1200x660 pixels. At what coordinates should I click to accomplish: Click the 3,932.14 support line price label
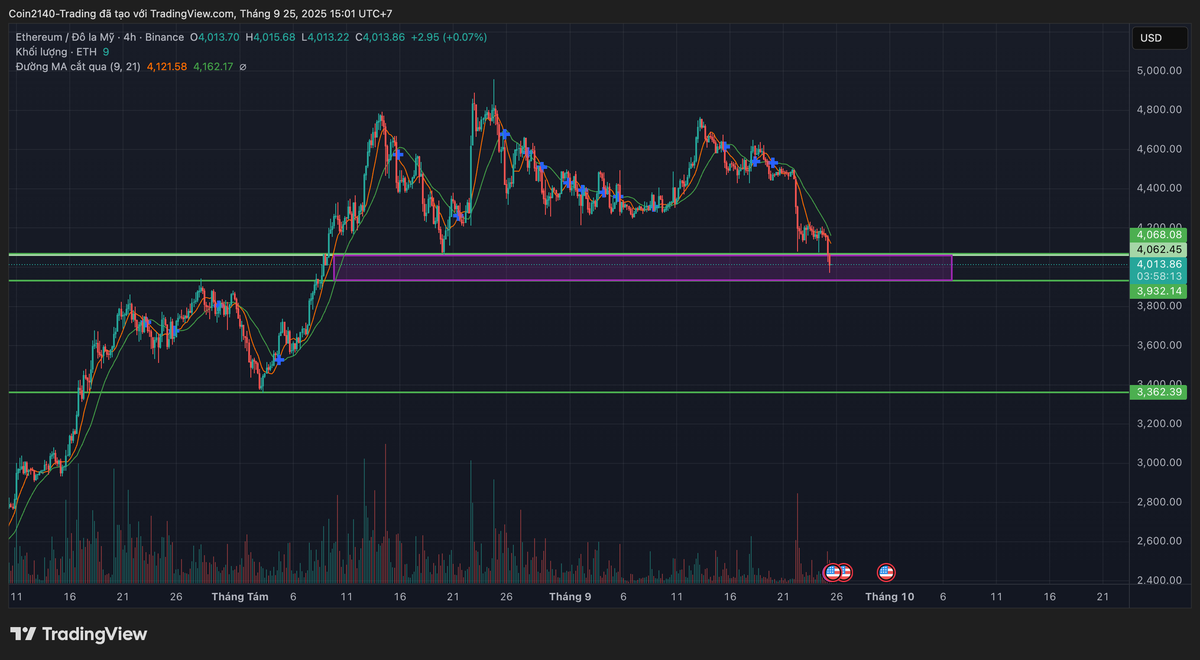click(1159, 290)
